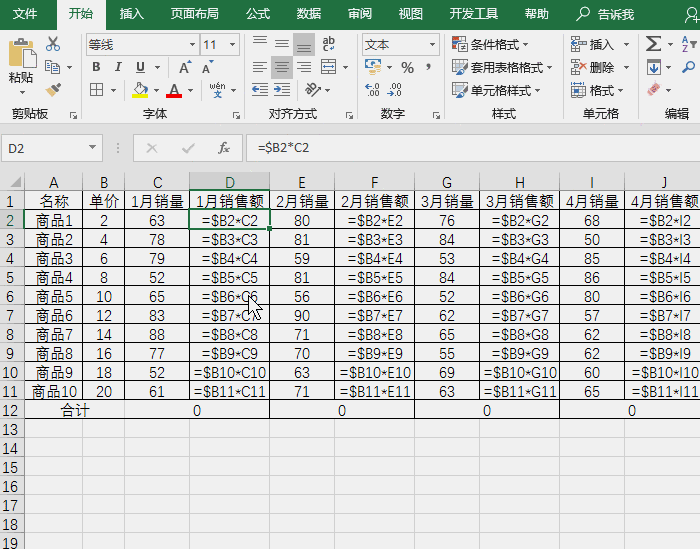Toggle Italic formatting
The height and width of the screenshot is (549, 700).
point(118,67)
